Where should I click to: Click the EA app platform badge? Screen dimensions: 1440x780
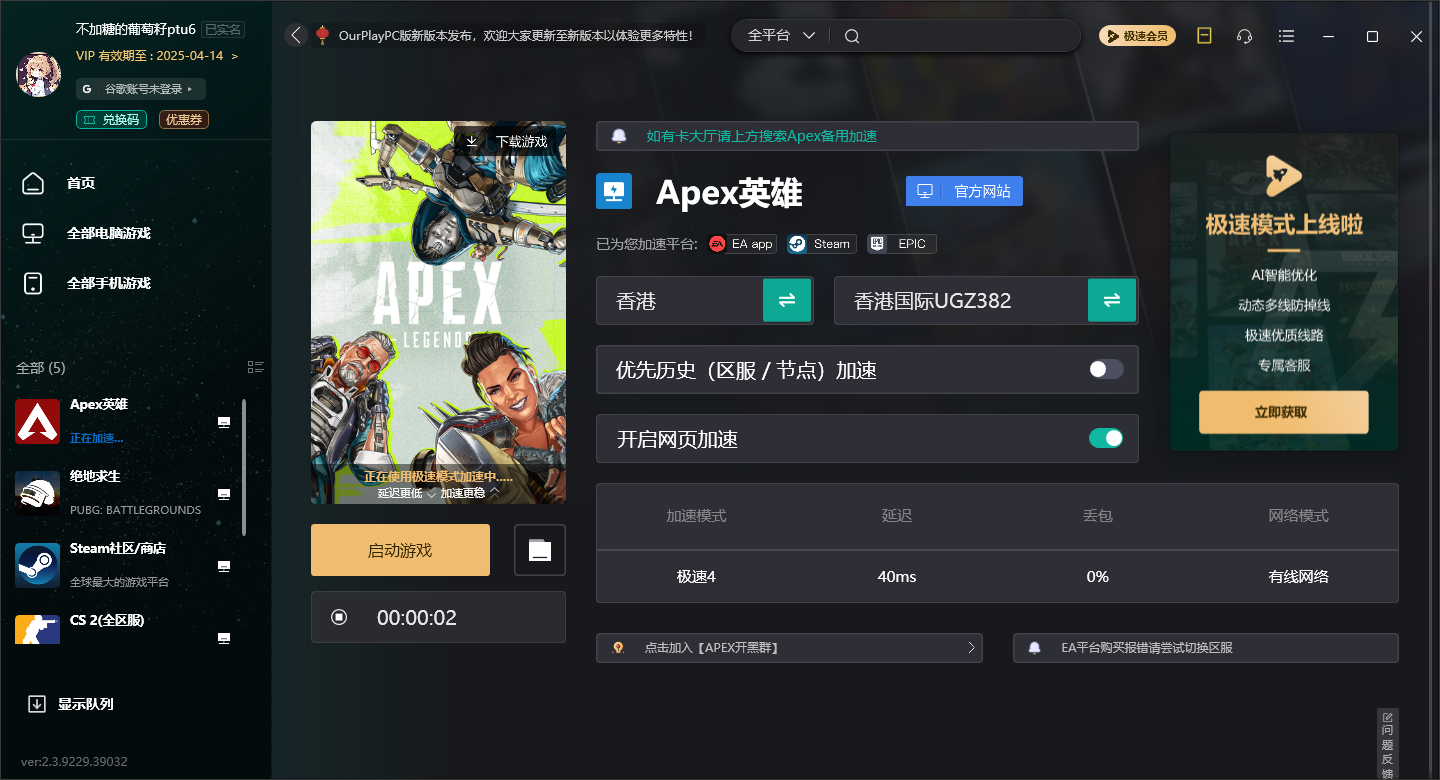[741, 243]
